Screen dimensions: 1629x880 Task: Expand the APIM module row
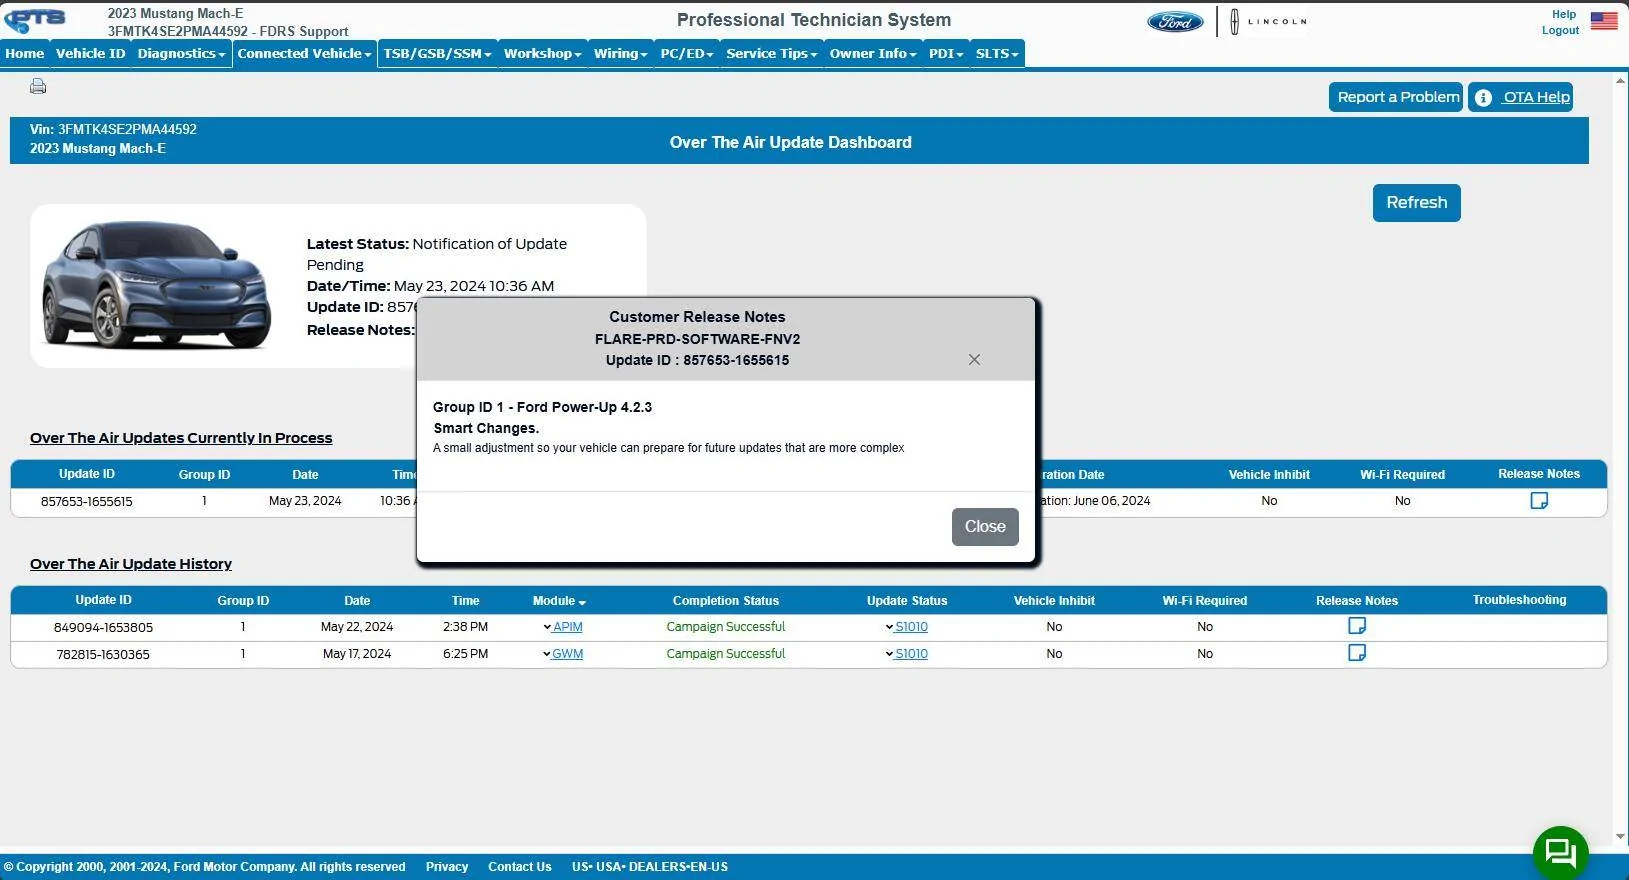coord(562,627)
